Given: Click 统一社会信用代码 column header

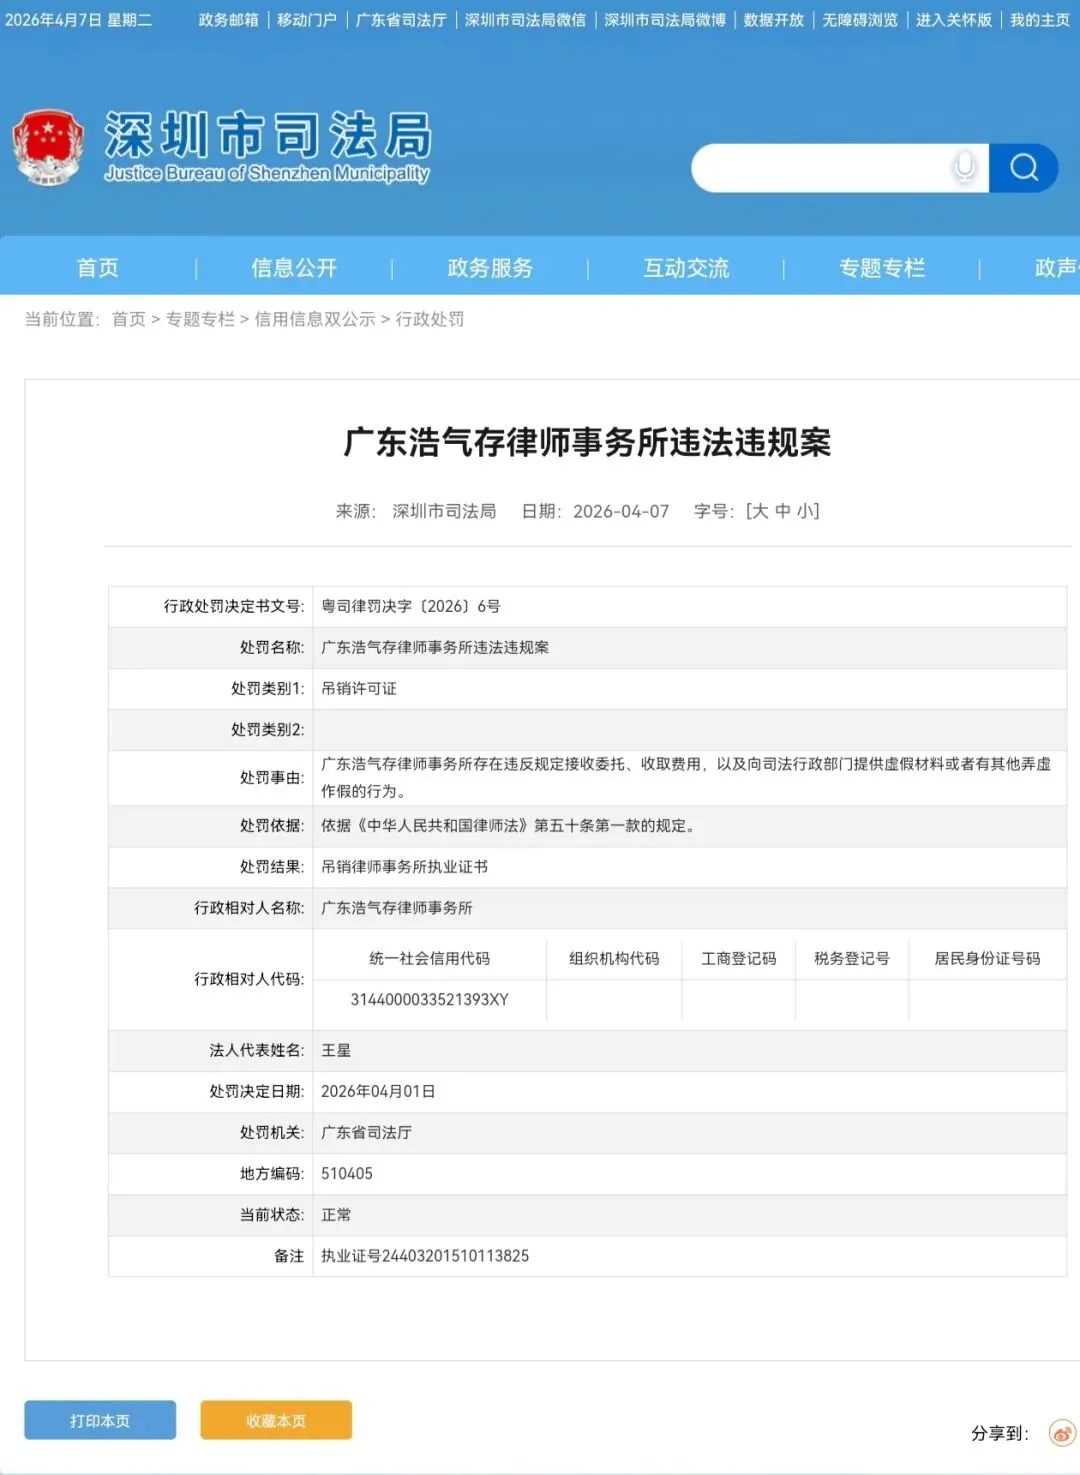Looking at the screenshot, I should tap(430, 958).
